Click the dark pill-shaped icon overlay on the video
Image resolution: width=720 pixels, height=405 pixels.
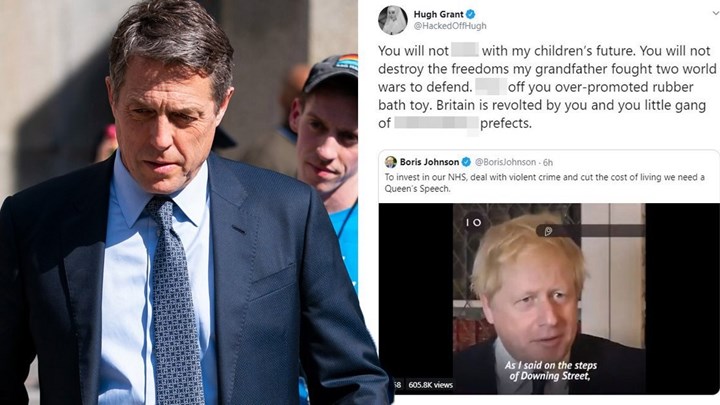point(558,231)
